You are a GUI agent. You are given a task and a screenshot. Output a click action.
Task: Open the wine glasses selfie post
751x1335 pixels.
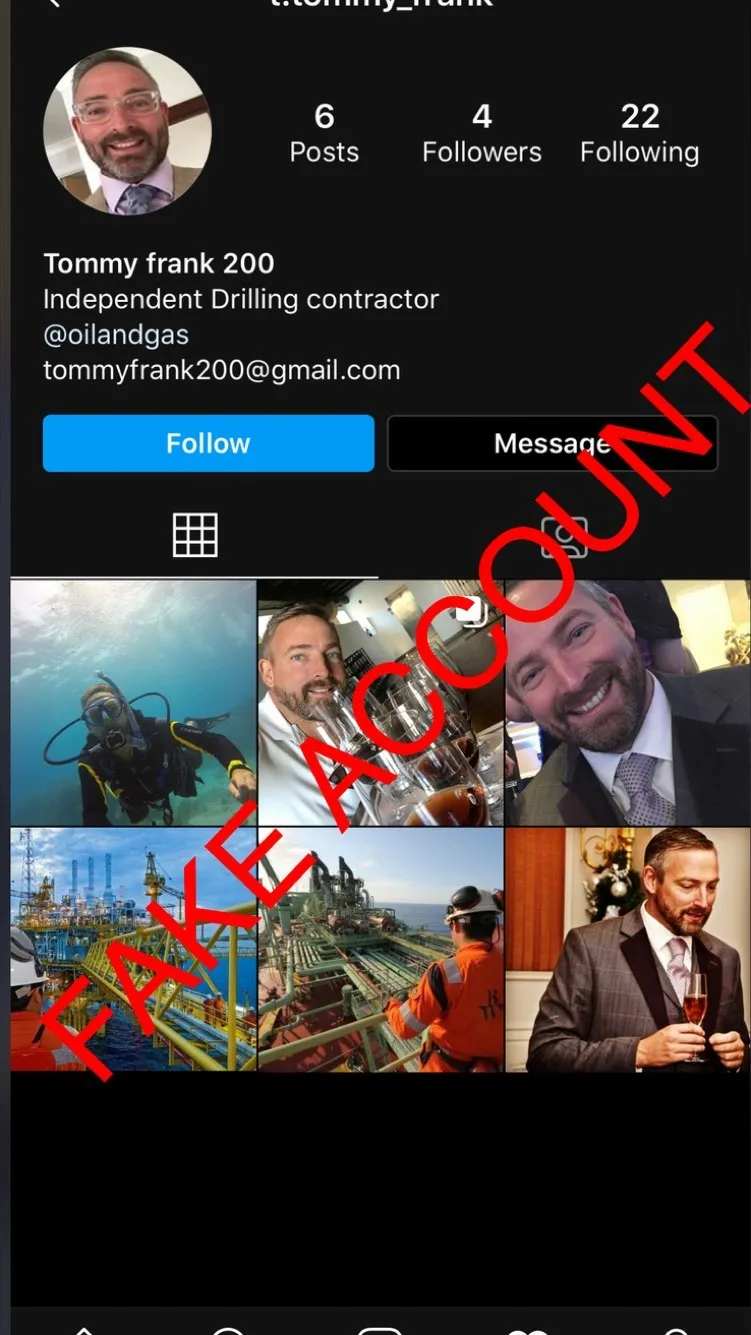click(381, 703)
